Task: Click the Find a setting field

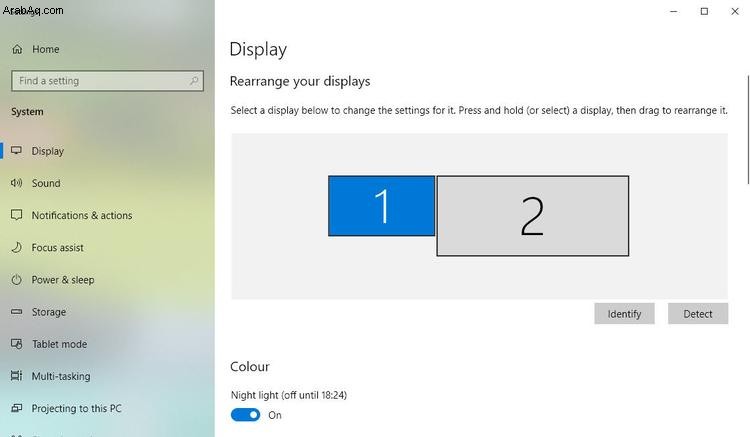Action: pyautogui.click(x=107, y=81)
